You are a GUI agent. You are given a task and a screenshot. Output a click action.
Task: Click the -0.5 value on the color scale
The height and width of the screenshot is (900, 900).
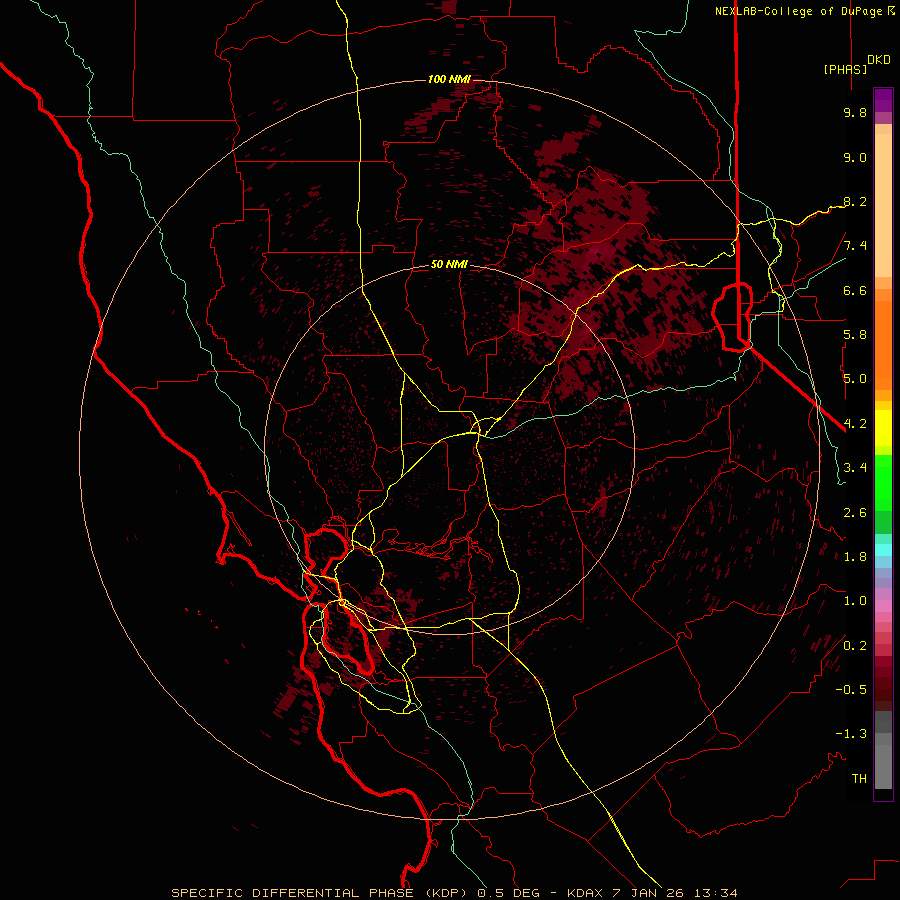851,689
